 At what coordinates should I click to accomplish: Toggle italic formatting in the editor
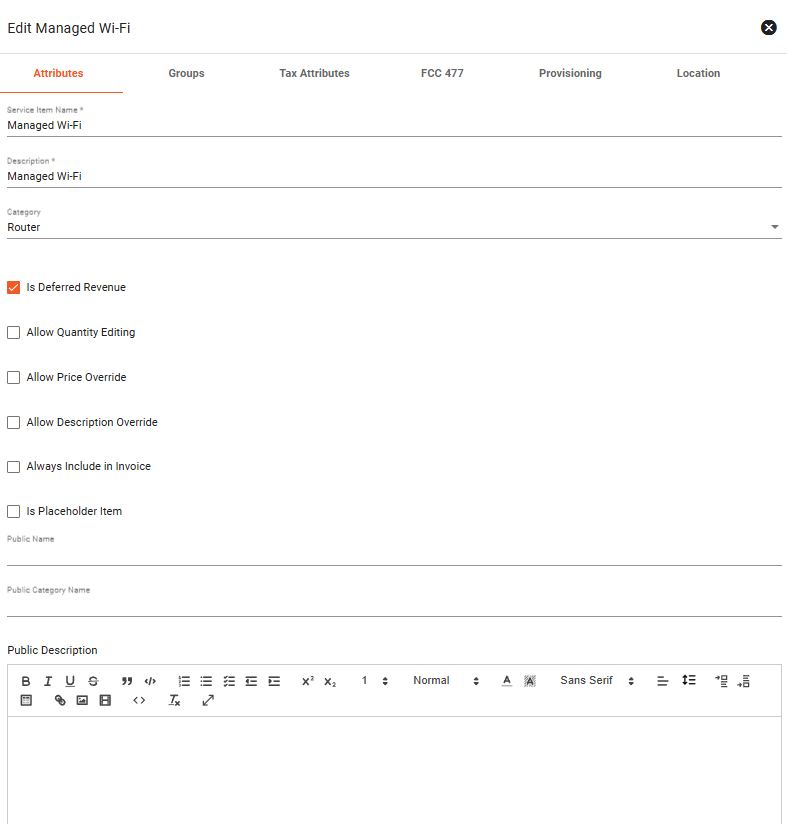pyautogui.click(x=48, y=681)
